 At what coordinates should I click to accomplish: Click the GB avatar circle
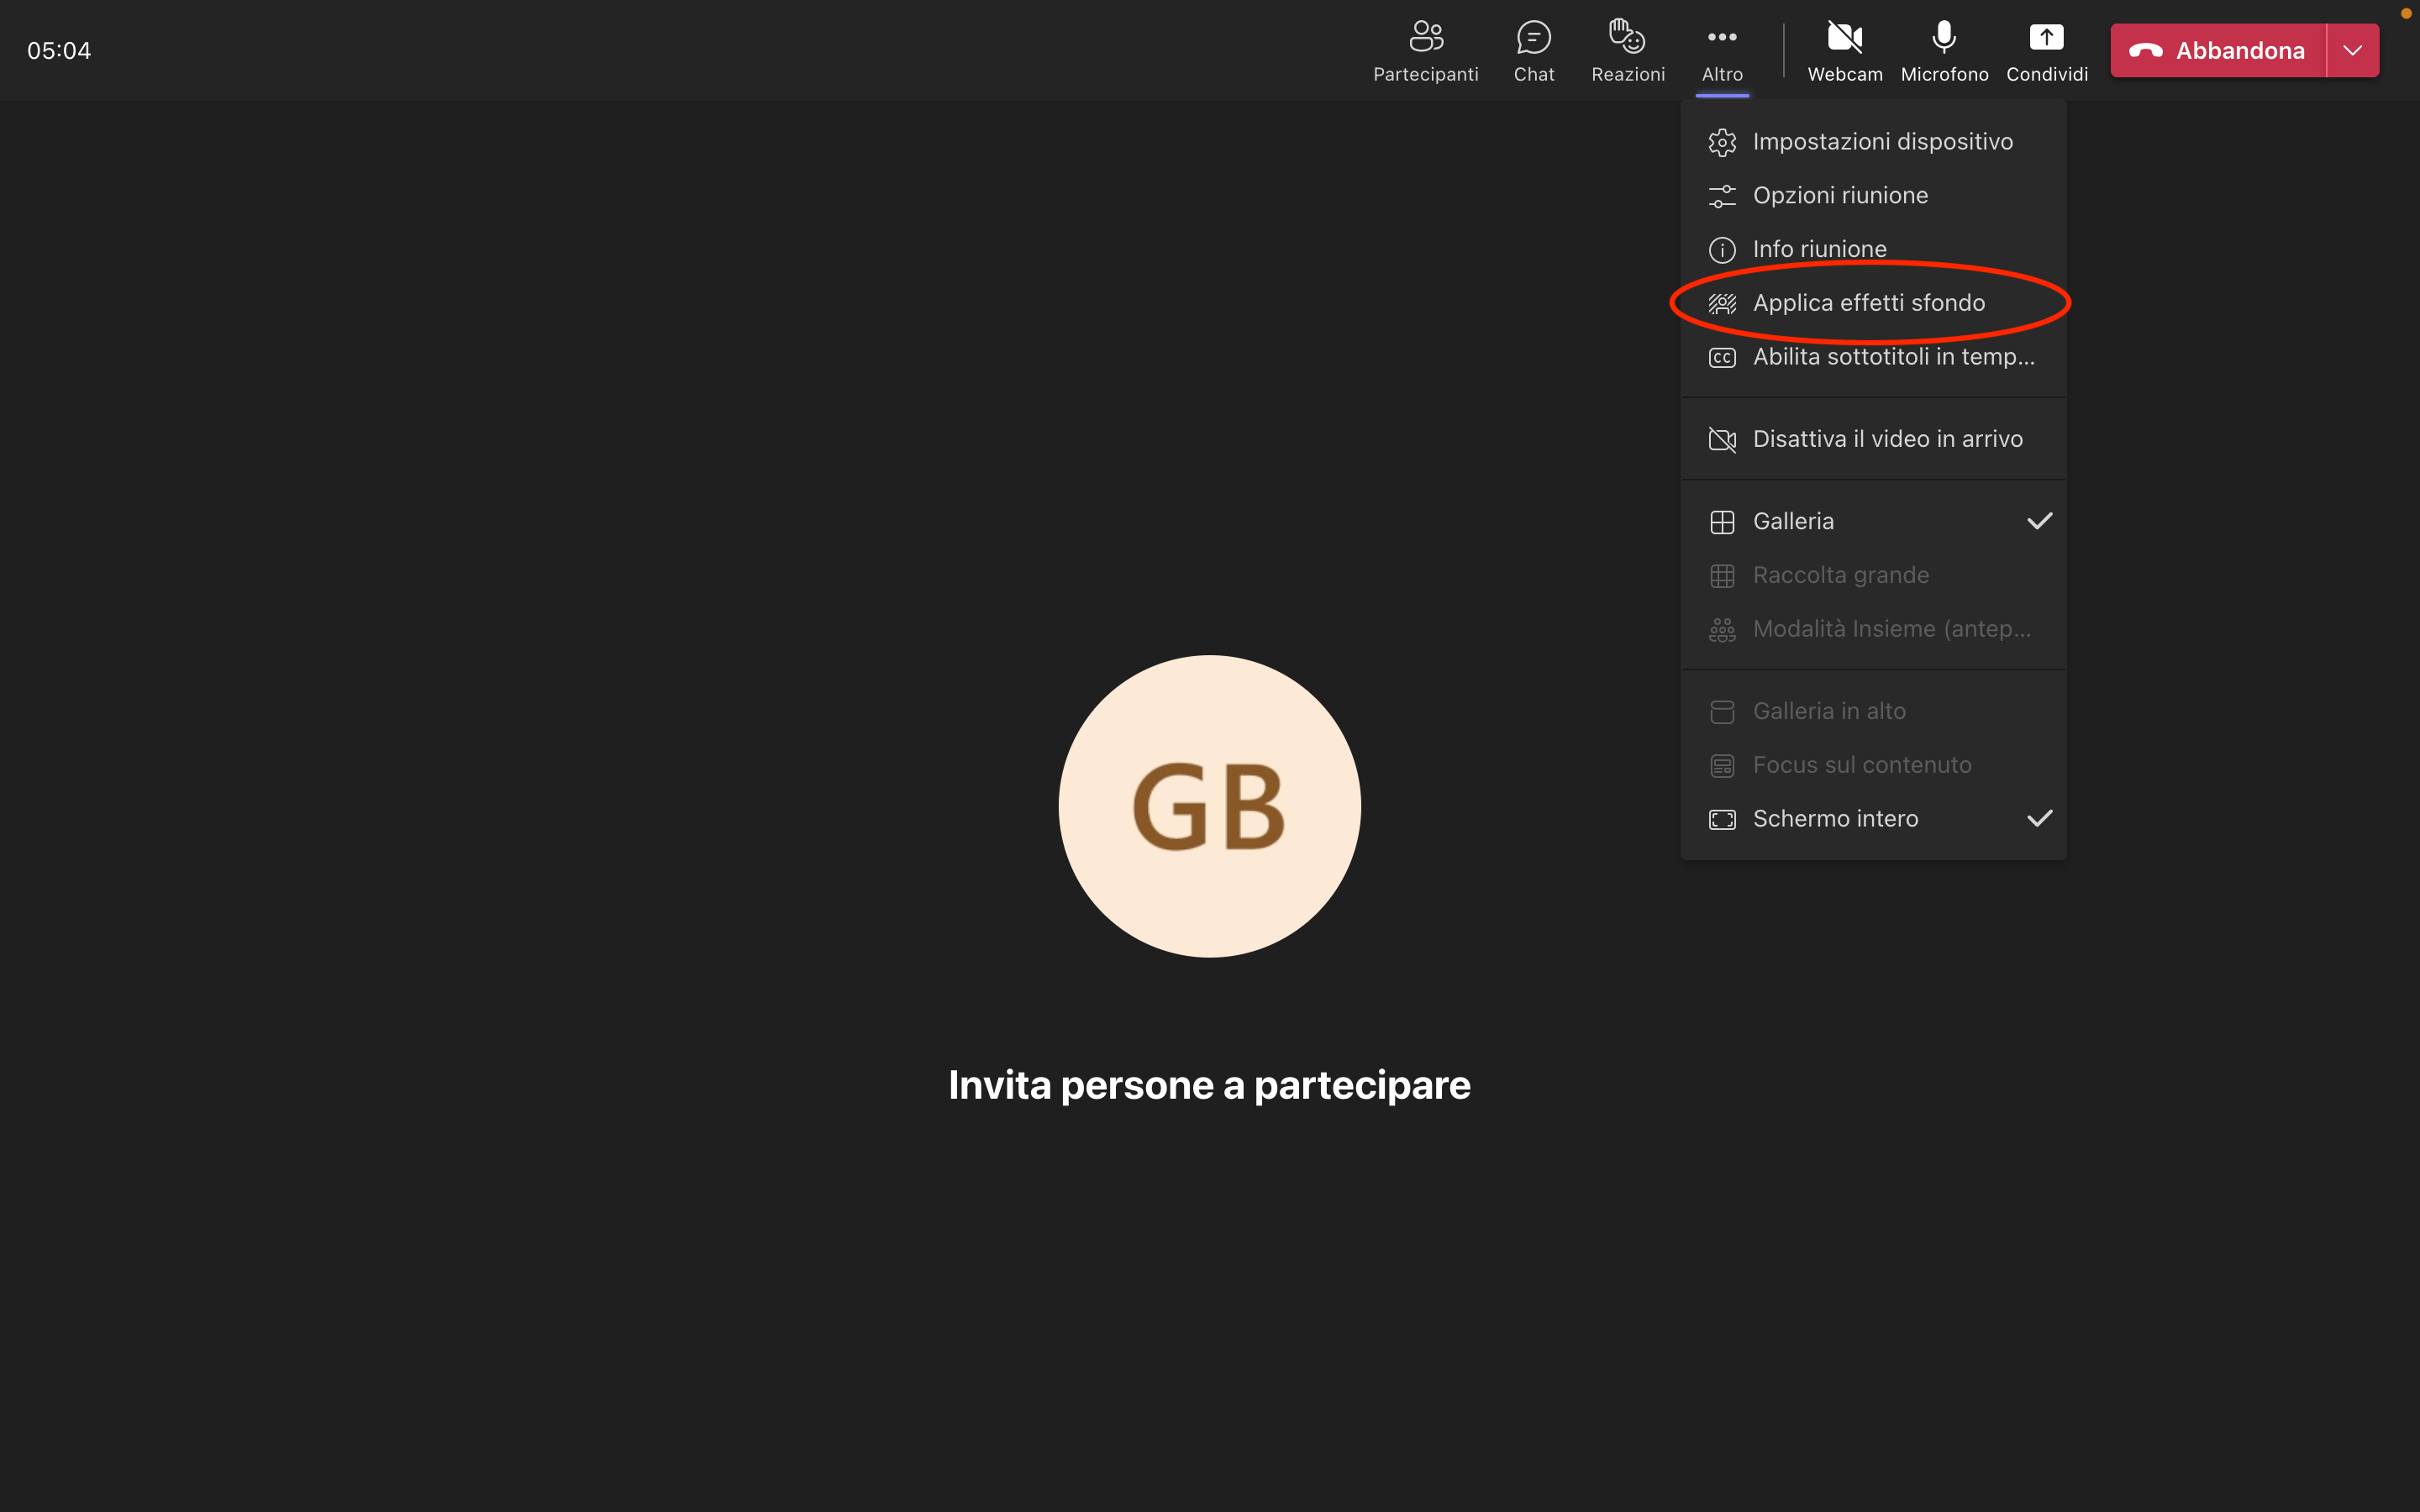tap(1209, 806)
